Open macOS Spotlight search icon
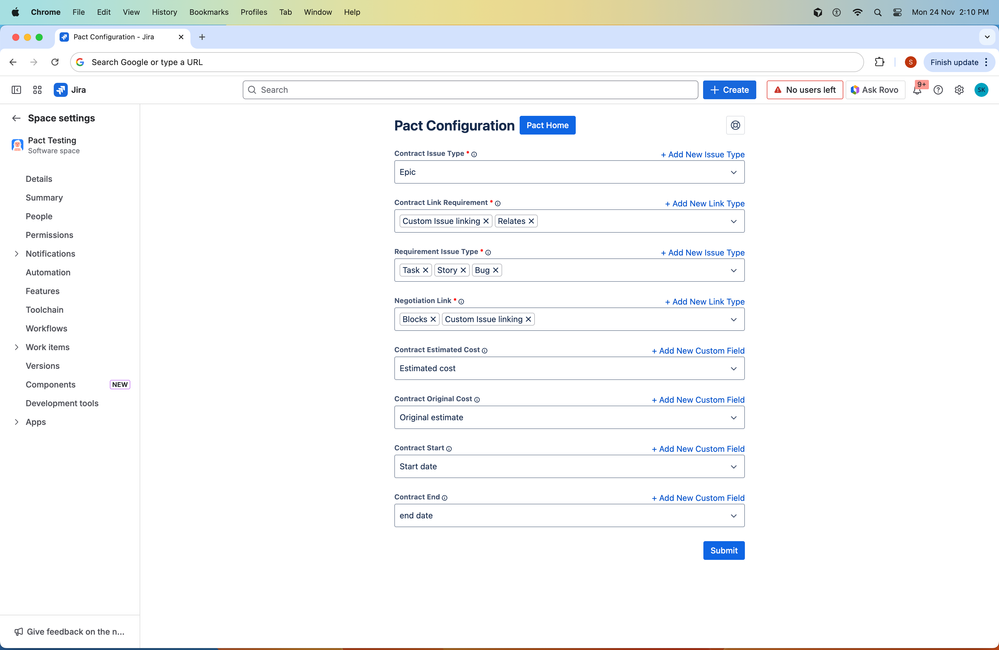The height and width of the screenshot is (650, 999). tap(878, 12)
